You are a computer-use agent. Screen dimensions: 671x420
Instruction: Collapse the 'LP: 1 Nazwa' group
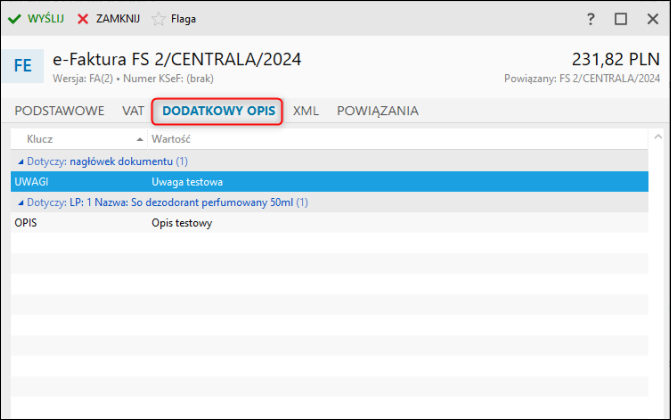[x=19, y=202]
